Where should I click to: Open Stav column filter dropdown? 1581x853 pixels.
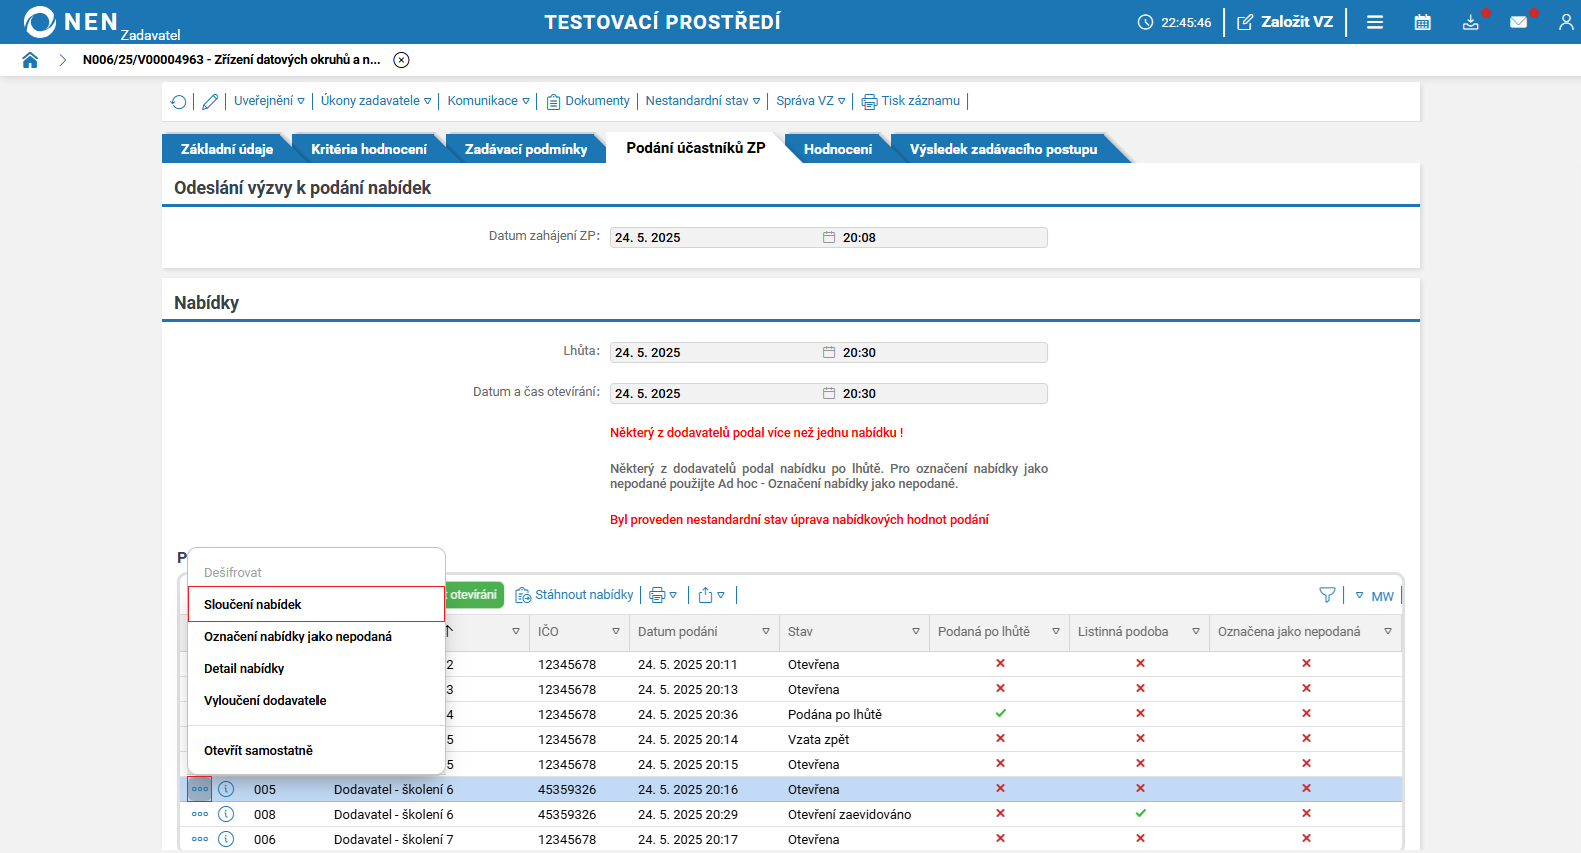coord(915,632)
